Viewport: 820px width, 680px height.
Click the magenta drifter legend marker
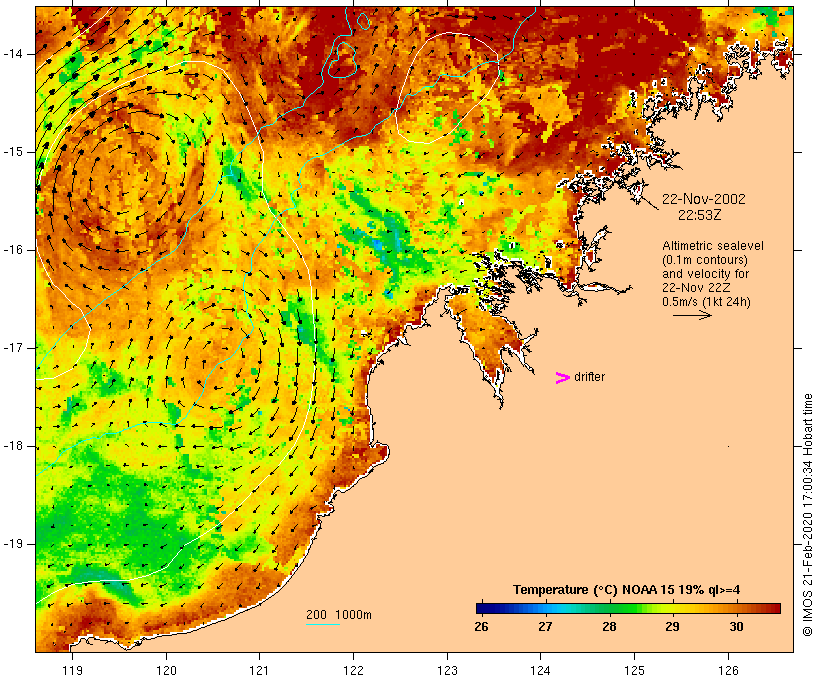[x=562, y=378]
